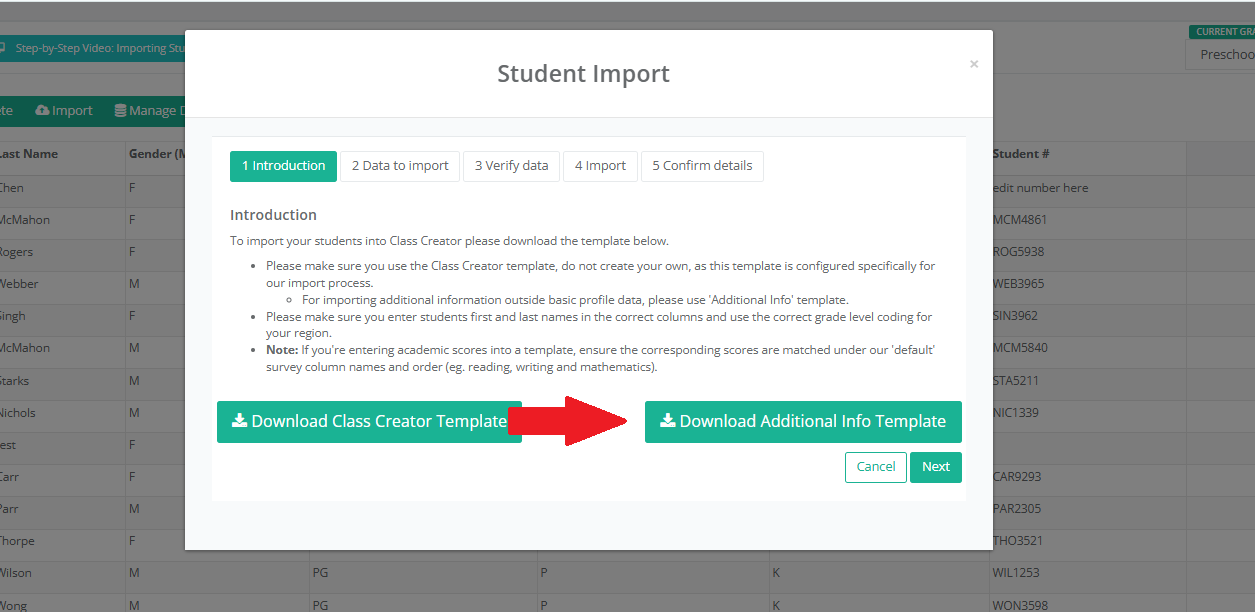Close the Student Import dialog with X
This screenshot has height=612, width=1255.
coord(974,64)
